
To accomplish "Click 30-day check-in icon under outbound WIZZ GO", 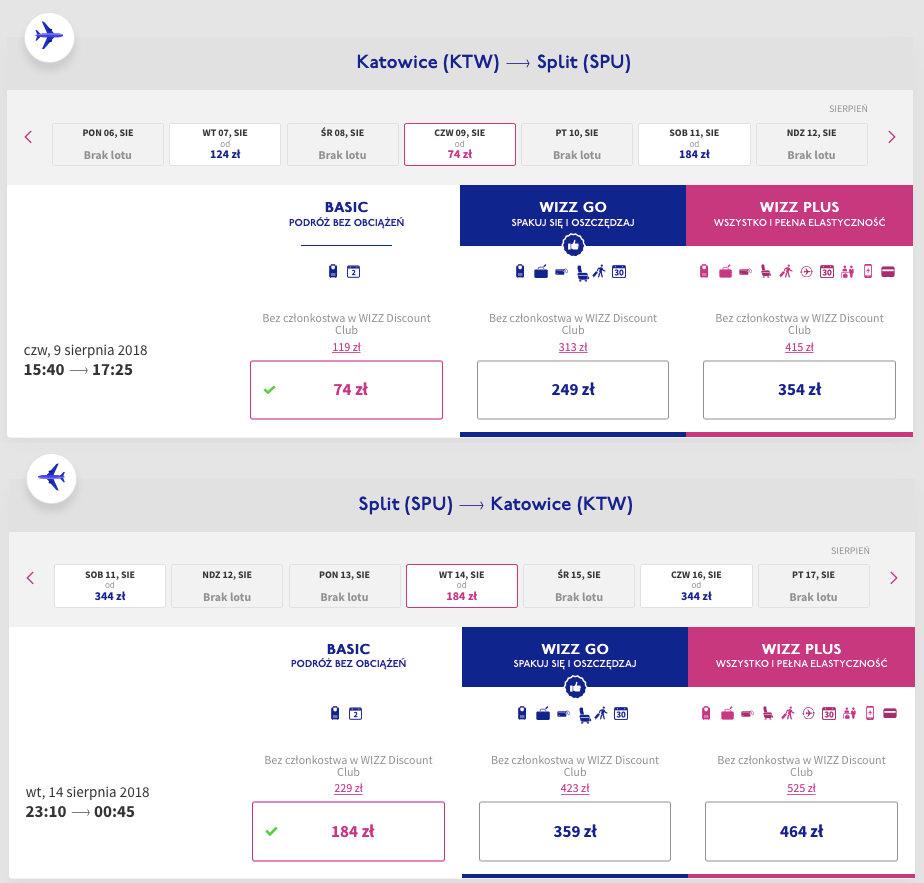I will [619, 272].
